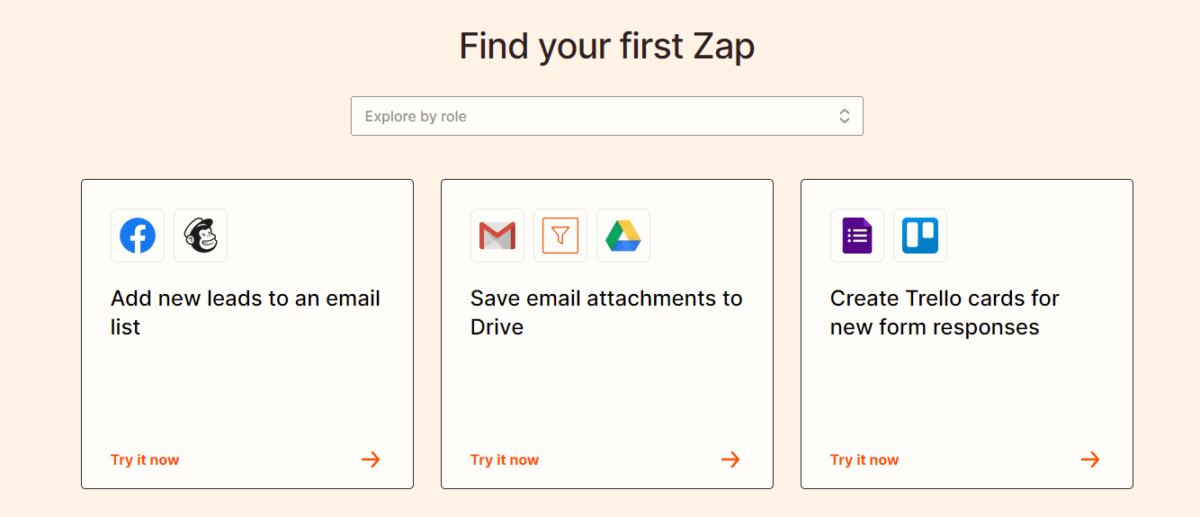
Task: Click the up-down chevron in role selector
Action: coord(844,116)
